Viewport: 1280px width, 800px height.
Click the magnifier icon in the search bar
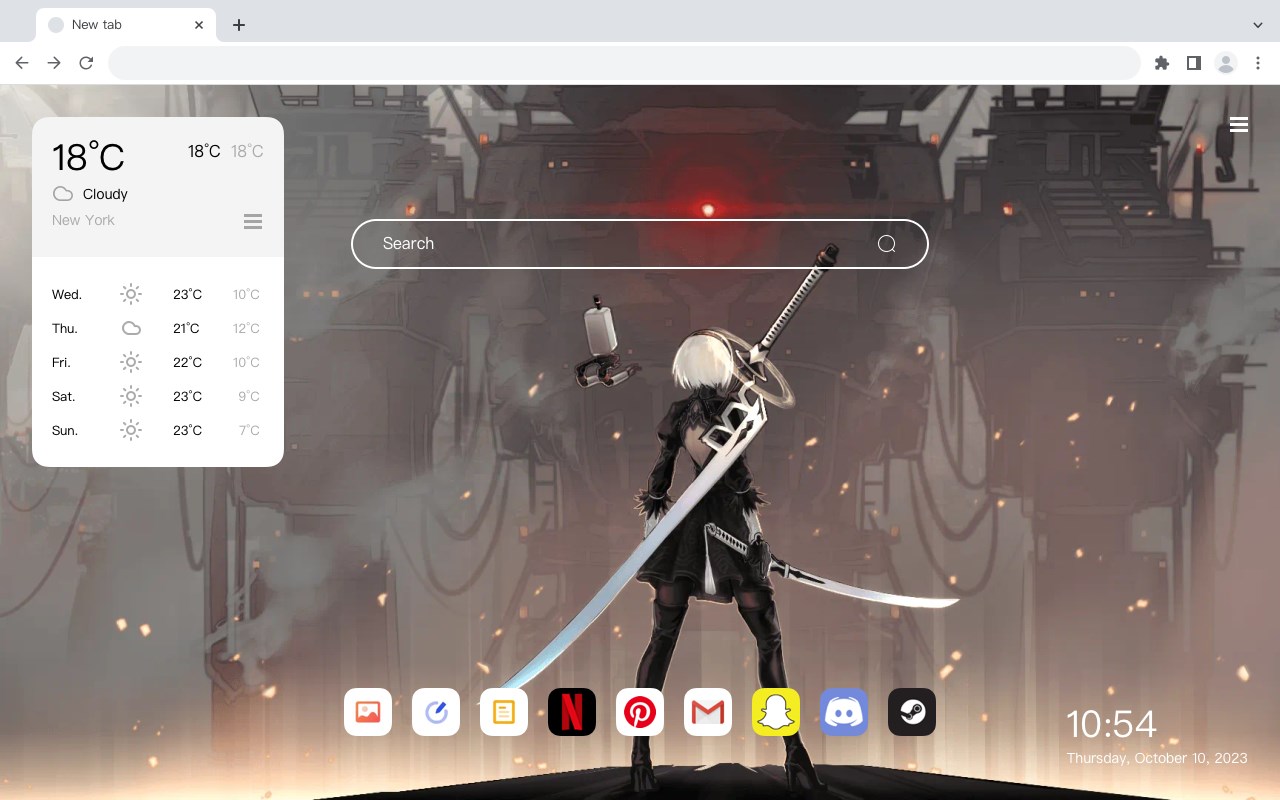point(887,244)
